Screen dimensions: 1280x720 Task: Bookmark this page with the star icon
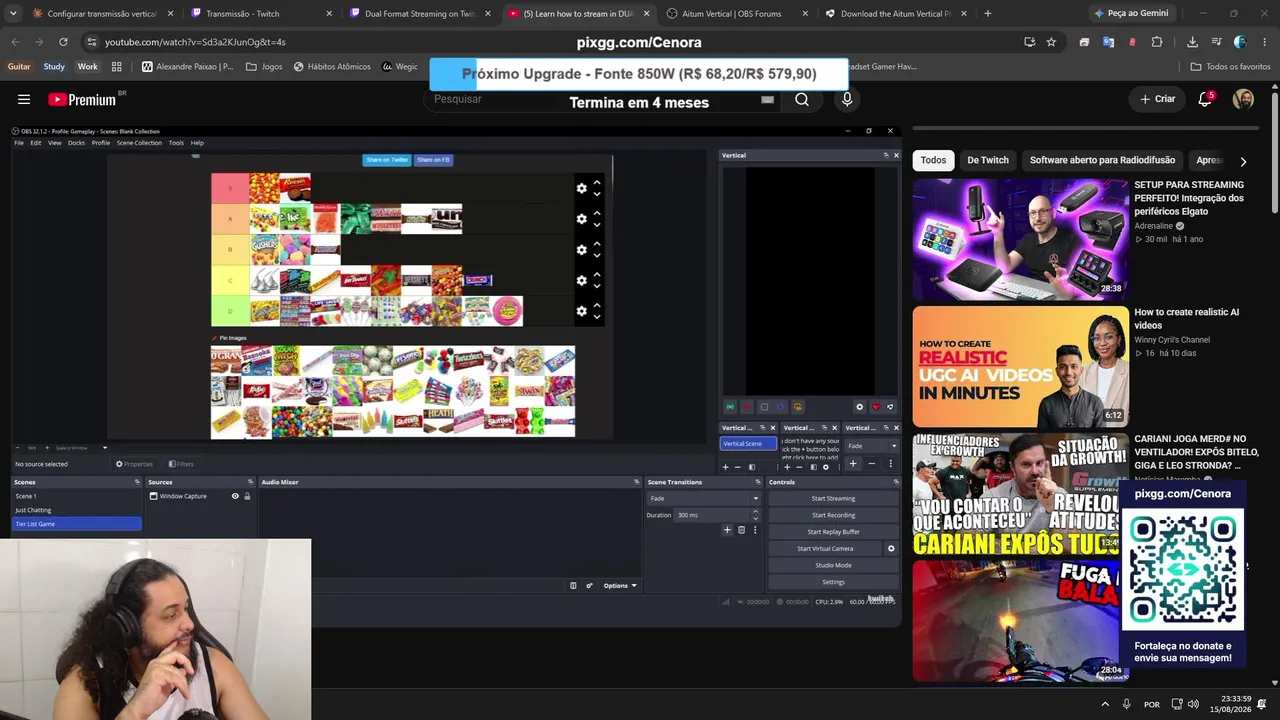1051,42
